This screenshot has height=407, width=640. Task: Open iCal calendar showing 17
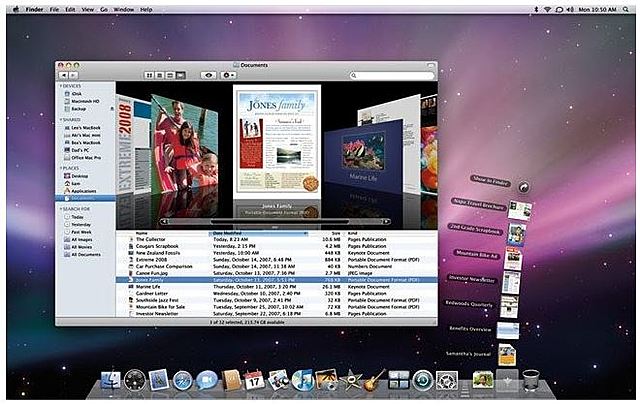click(254, 380)
